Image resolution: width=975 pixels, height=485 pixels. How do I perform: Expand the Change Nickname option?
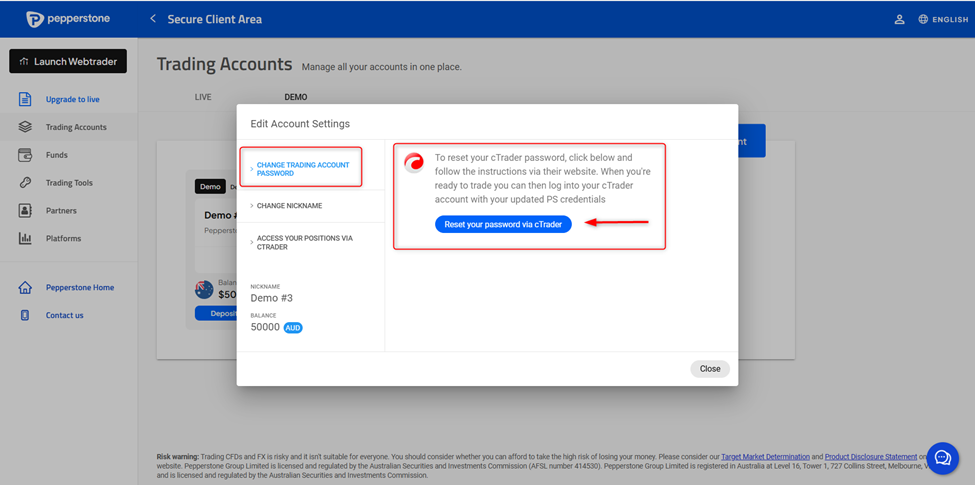(289, 206)
